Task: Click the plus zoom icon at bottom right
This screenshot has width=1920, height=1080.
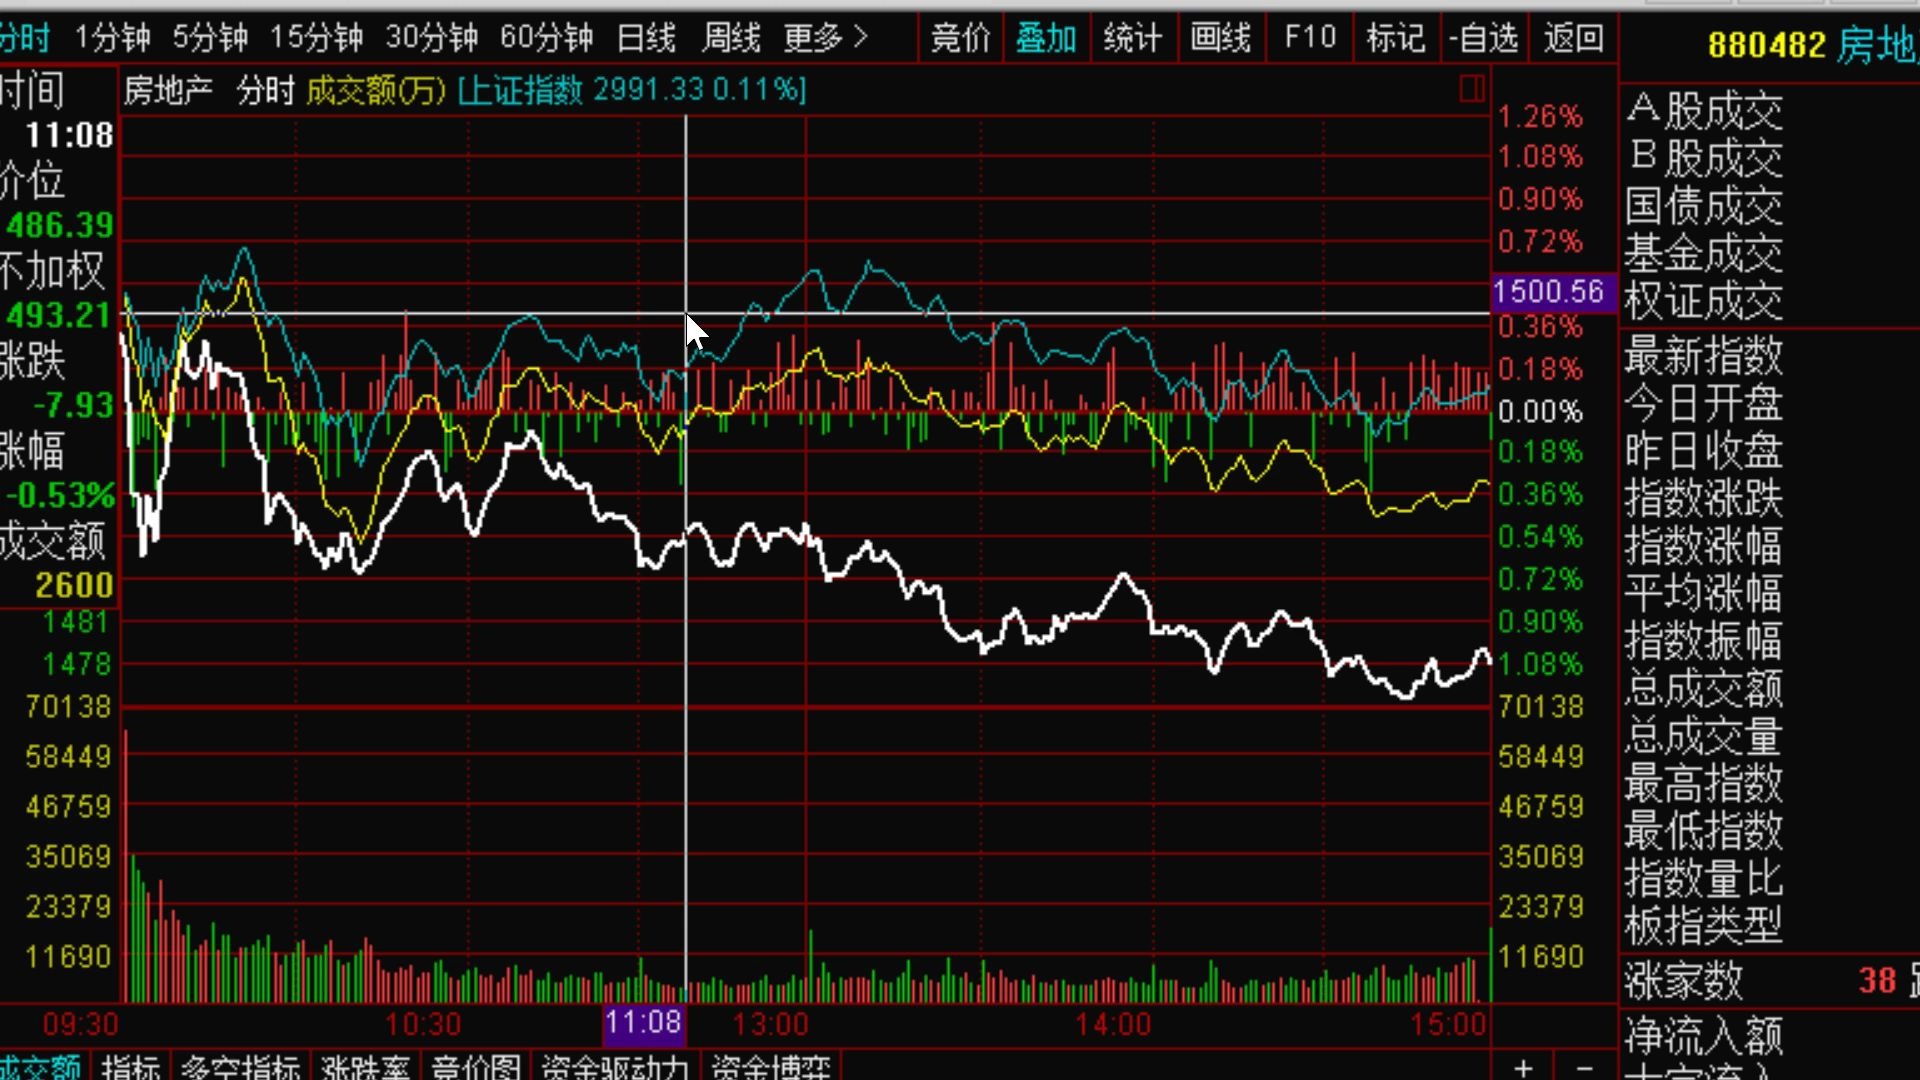Action: coord(1523,1067)
